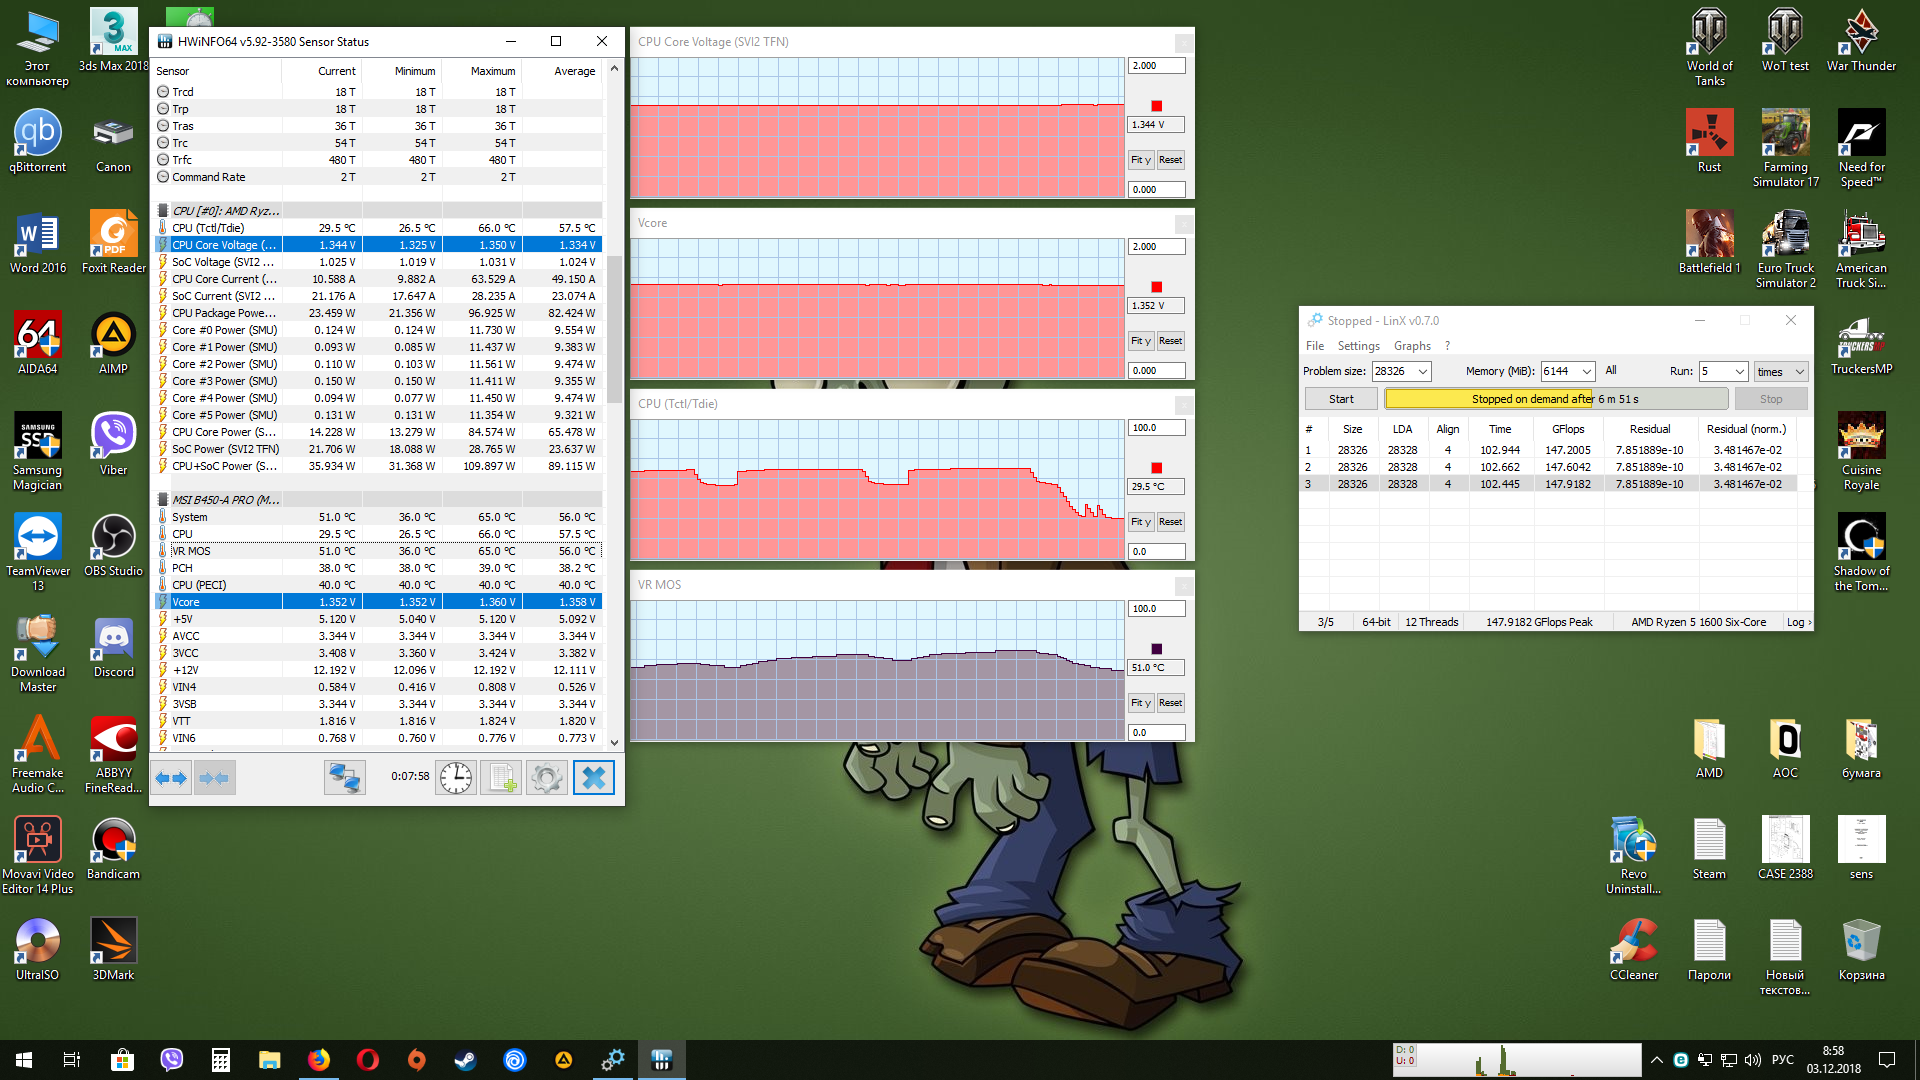Expand the Memory (MiB) dropdown
Screen dimensions: 1920x1080
point(1586,372)
